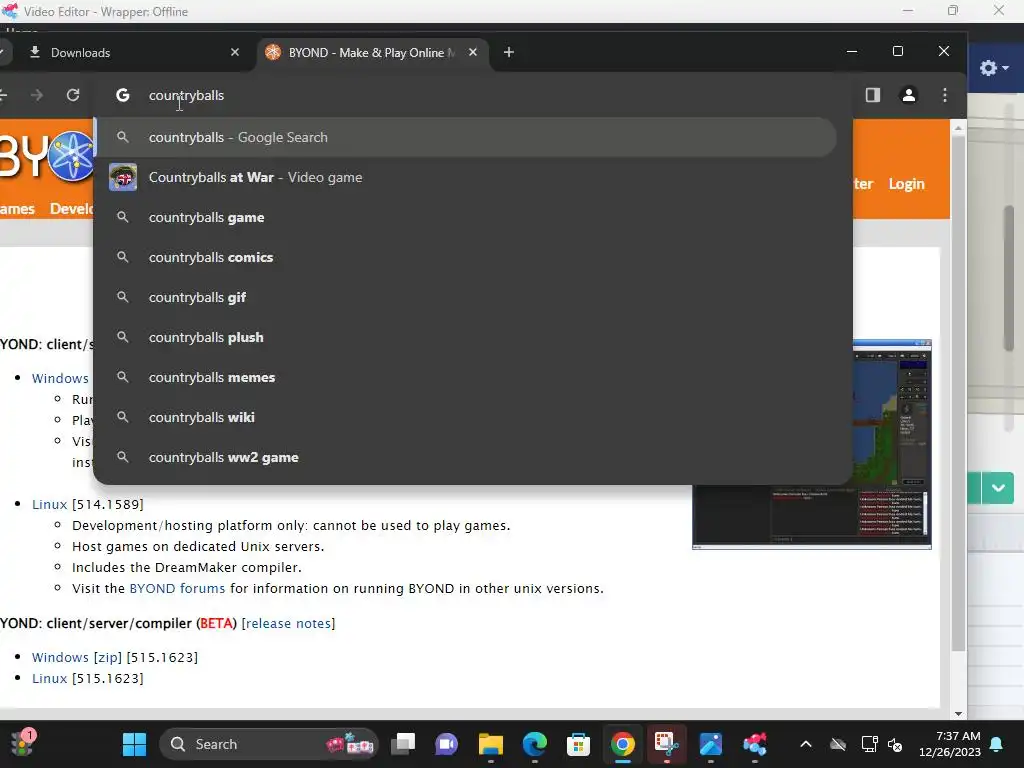Open a new tab with plus button
This screenshot has width=1024, height=768.
tap(509, 52)
